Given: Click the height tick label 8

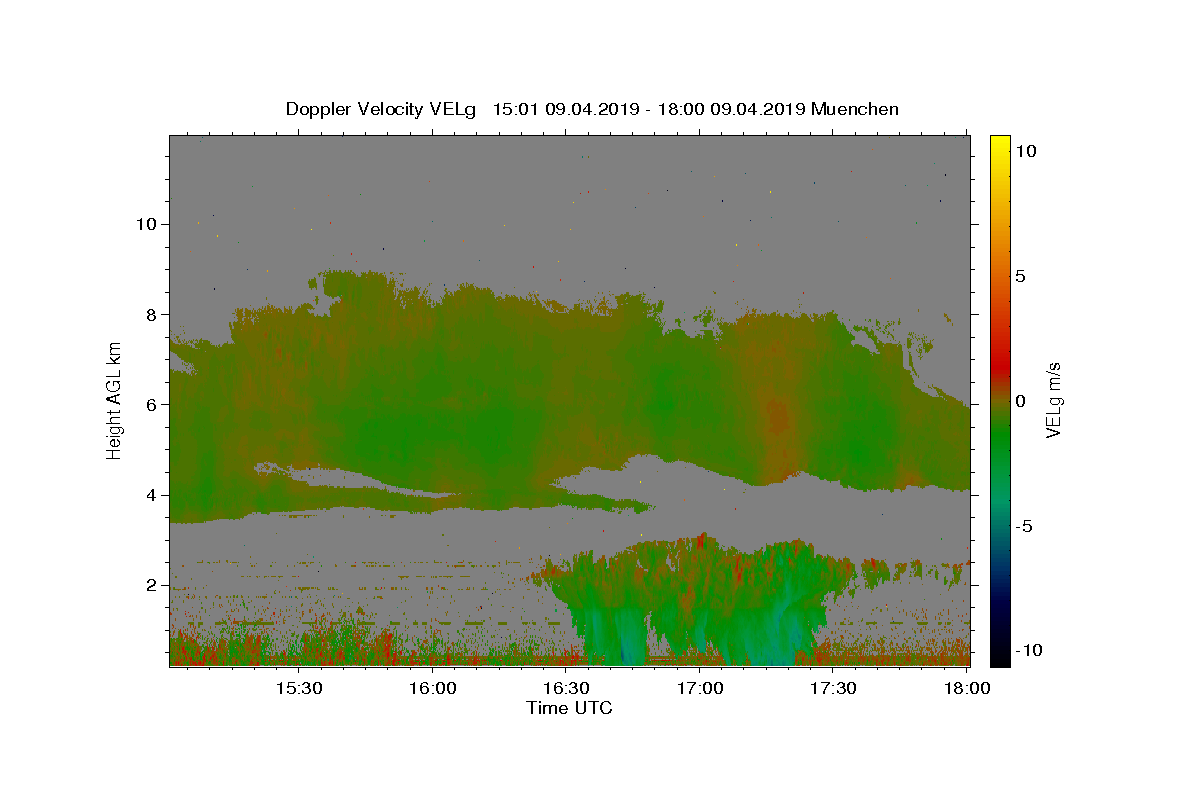Looking at the screenshot, I should tap(152, 314).
